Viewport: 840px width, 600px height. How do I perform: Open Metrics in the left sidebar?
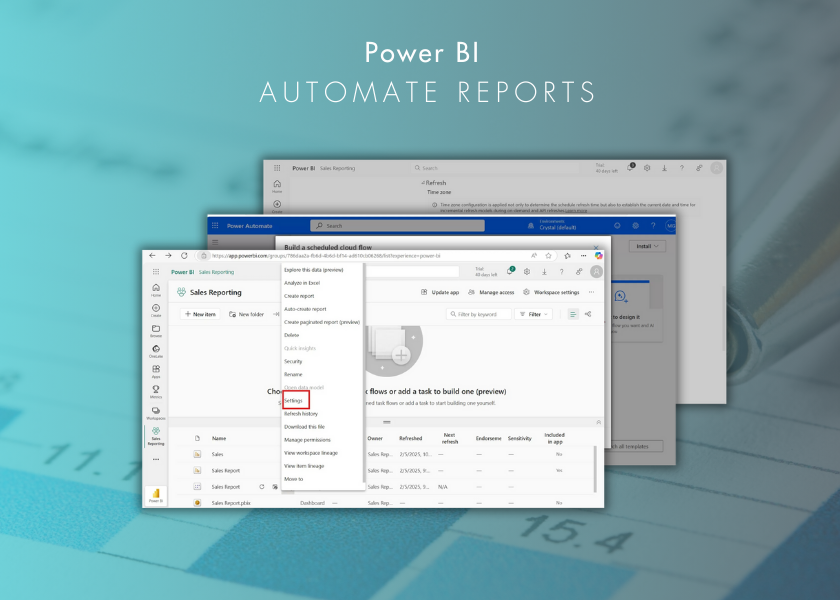pyautogui.click(x=155, y=390)
